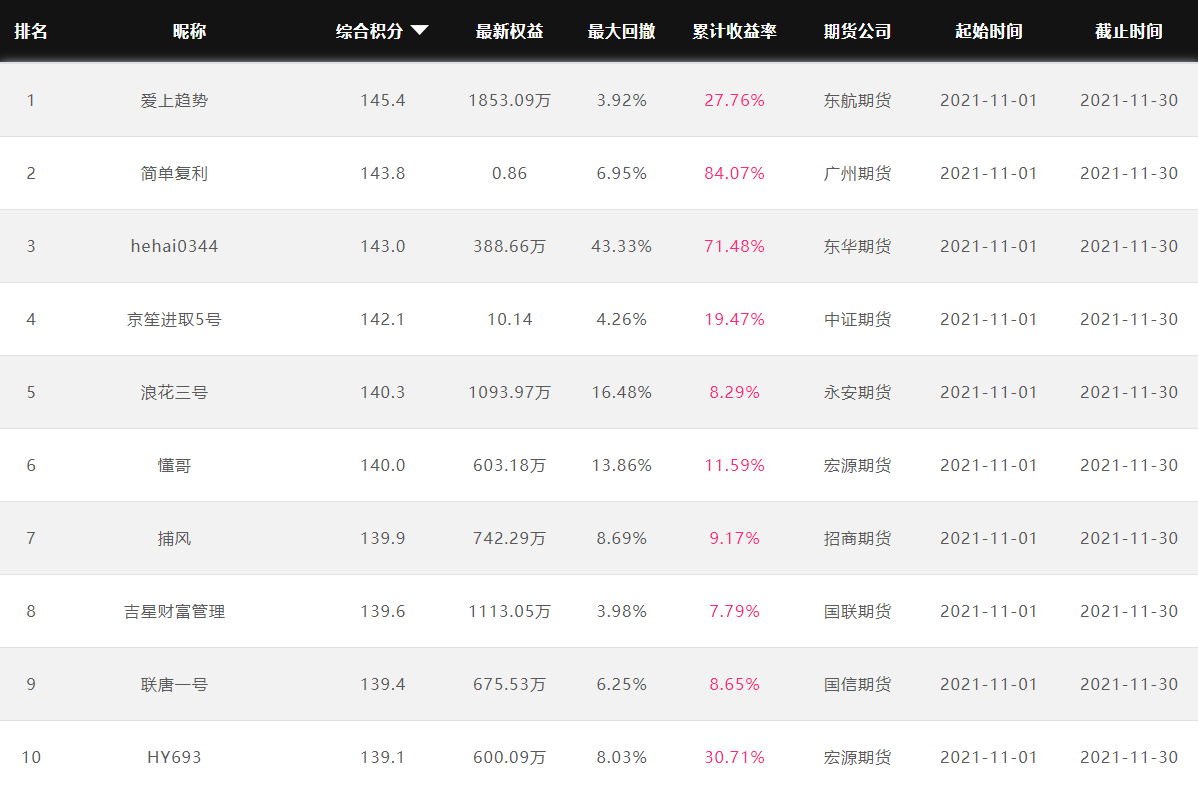Click the 截止时间 column header

pos(1128,31)
